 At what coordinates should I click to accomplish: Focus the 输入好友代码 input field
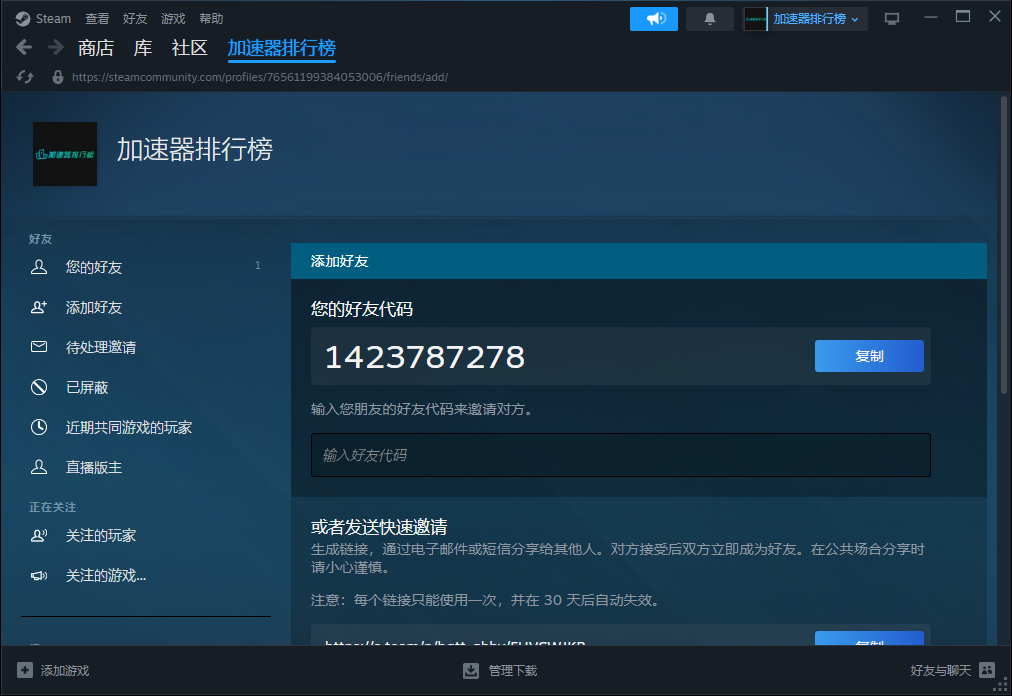(620, 455)
